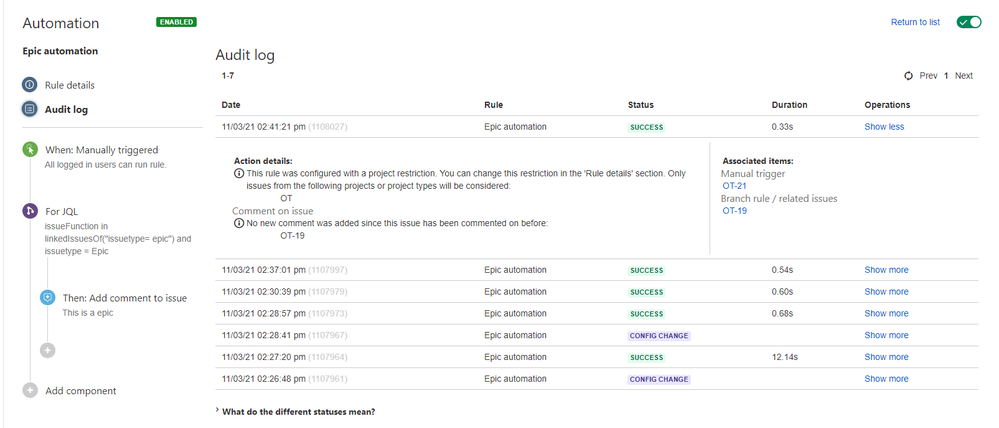This screenshot has width=999, height=428.
Task: Click the 0.33s duration value
Action: (782, 127)
